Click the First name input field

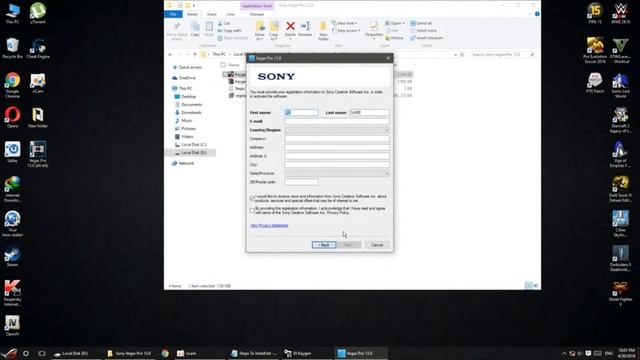click(x=302, y=112)
